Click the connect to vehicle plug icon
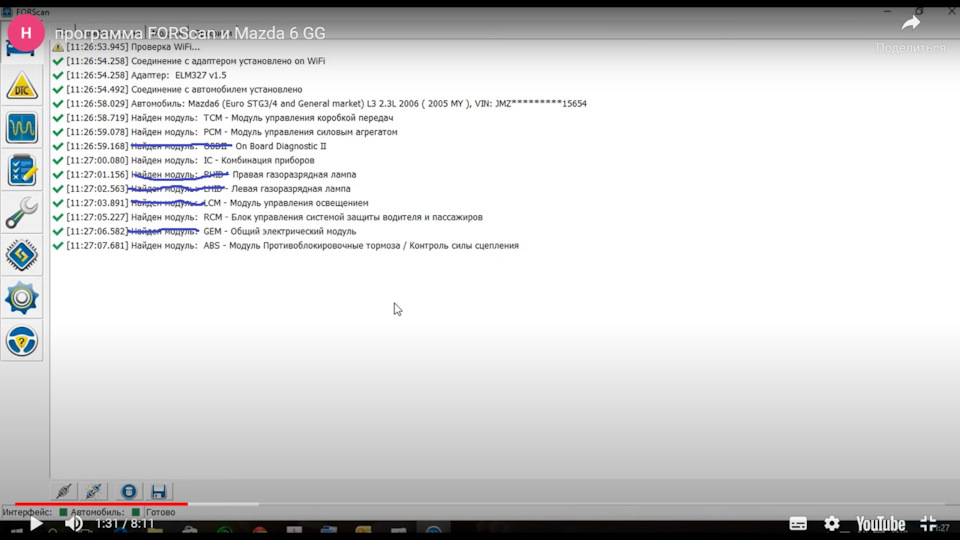The height and width of the screenshot is (540, 960). pos(64,491)
